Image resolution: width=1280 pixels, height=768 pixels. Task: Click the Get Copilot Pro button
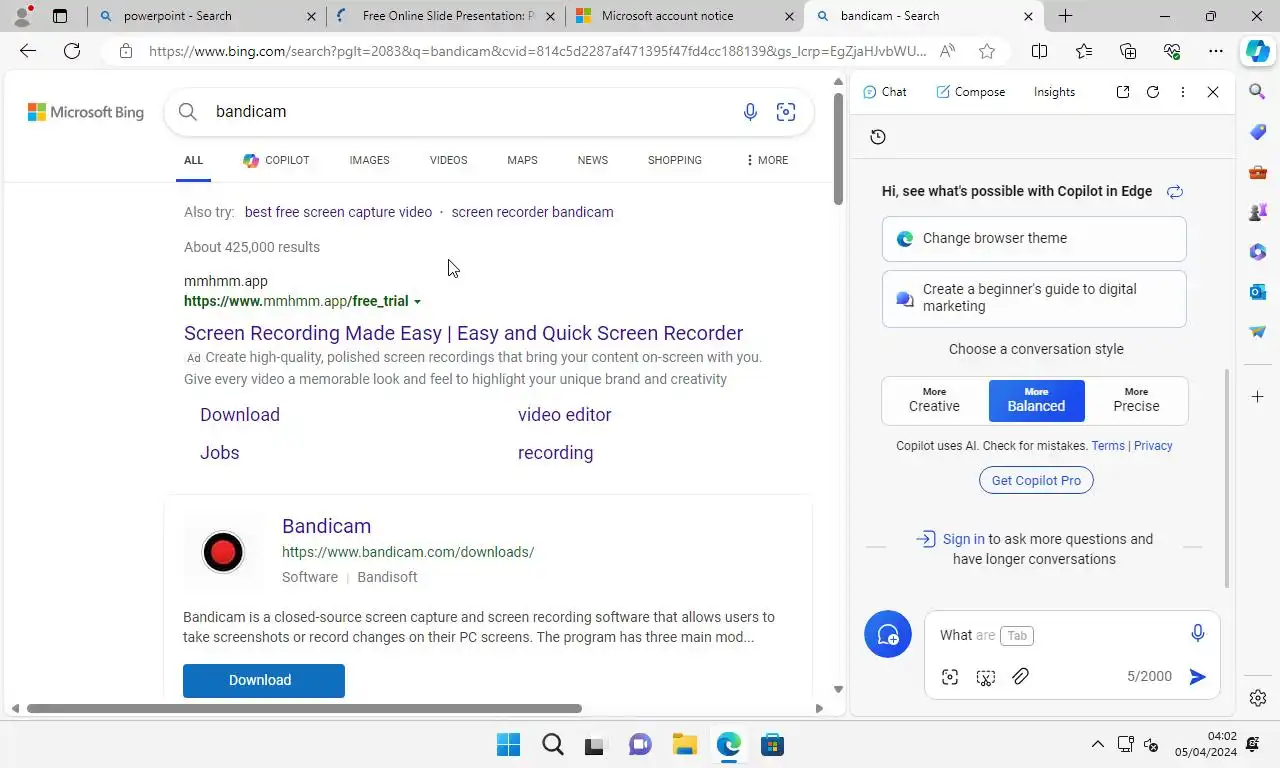(1036, 481)
